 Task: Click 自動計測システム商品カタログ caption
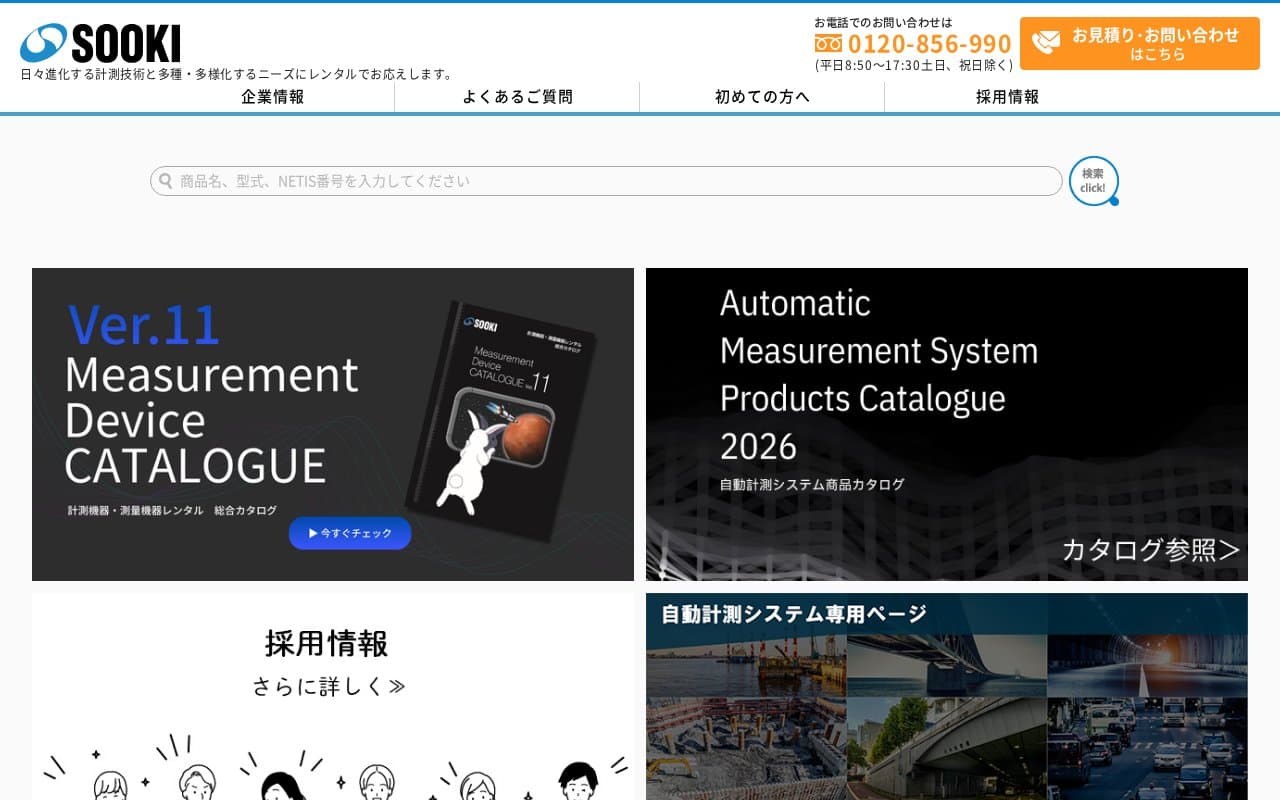pyautogui.click(x=812, y=484)
